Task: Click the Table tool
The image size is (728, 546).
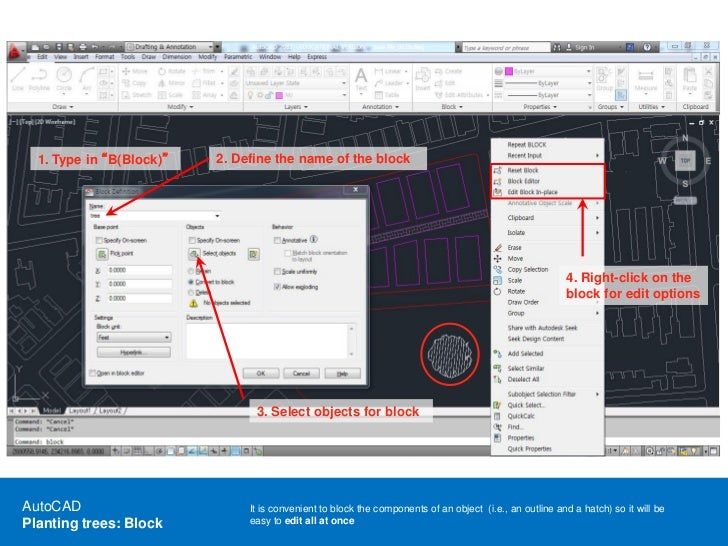Action: [x=387, y=95]
